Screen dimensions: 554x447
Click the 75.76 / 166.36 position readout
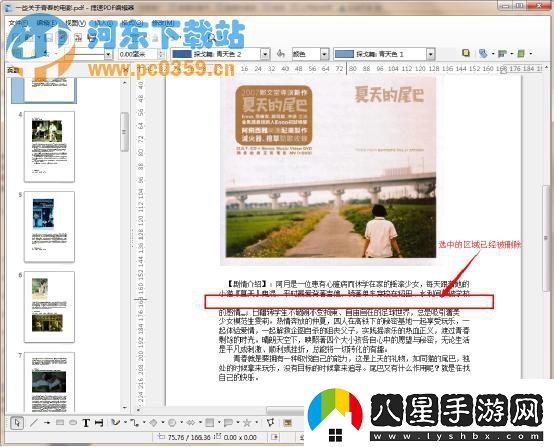click(189, 437)
